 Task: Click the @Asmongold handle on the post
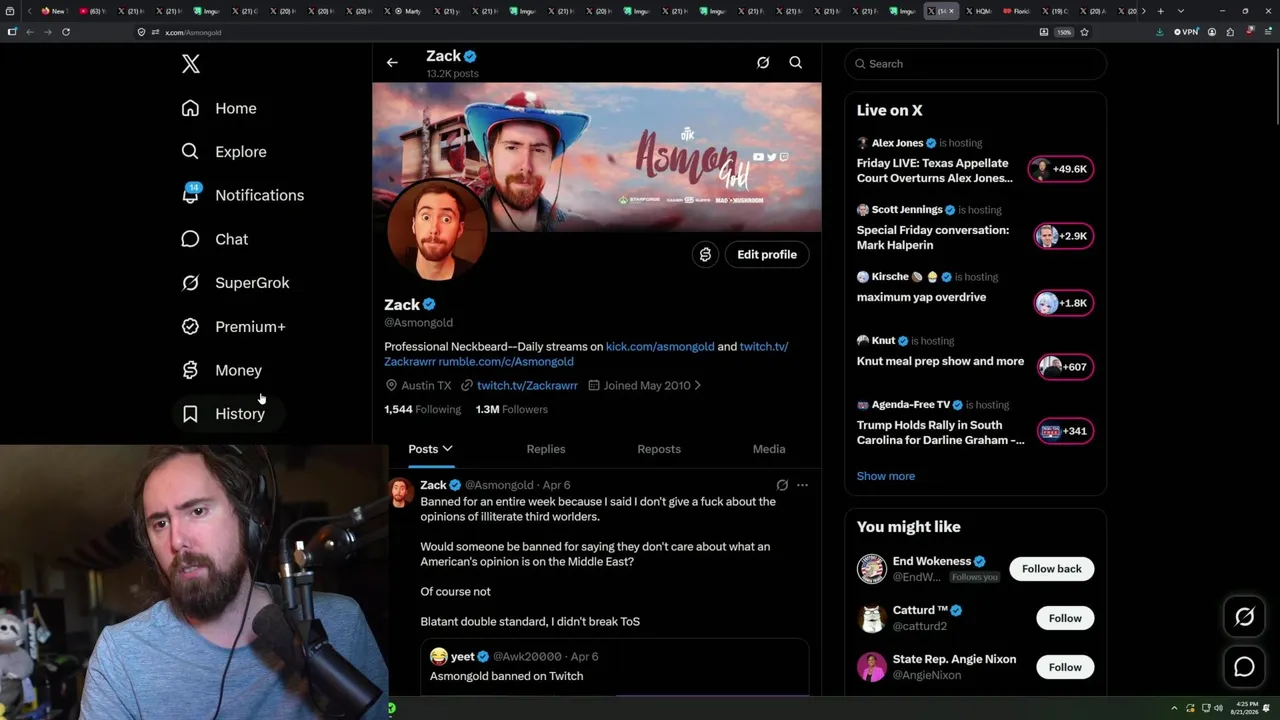pyautogui.click(x=499, y=485)
